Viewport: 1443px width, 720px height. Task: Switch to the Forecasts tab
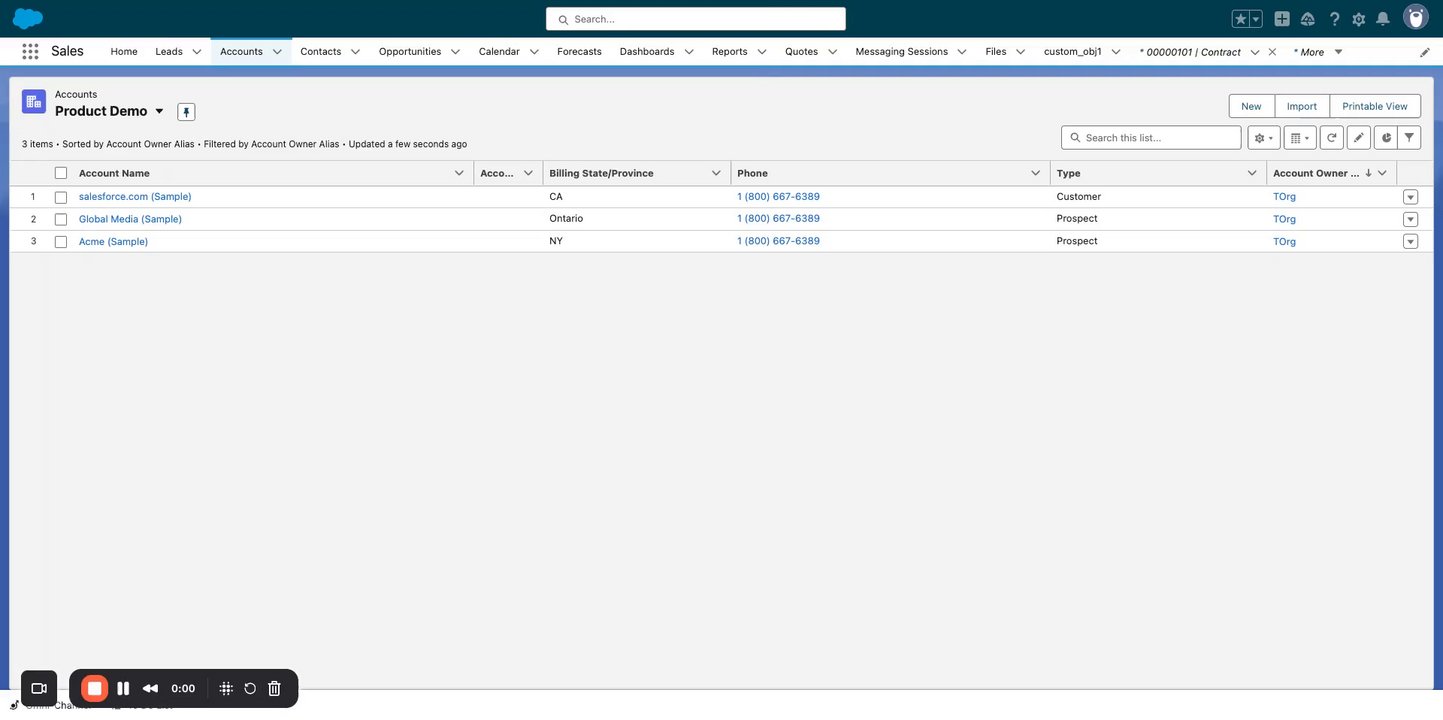click(579, 51)
